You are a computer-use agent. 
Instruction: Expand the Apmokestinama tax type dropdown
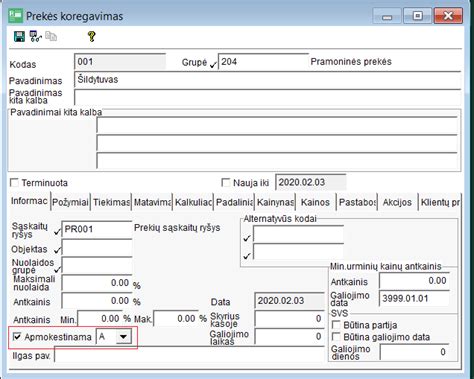[x=123, y=337]
